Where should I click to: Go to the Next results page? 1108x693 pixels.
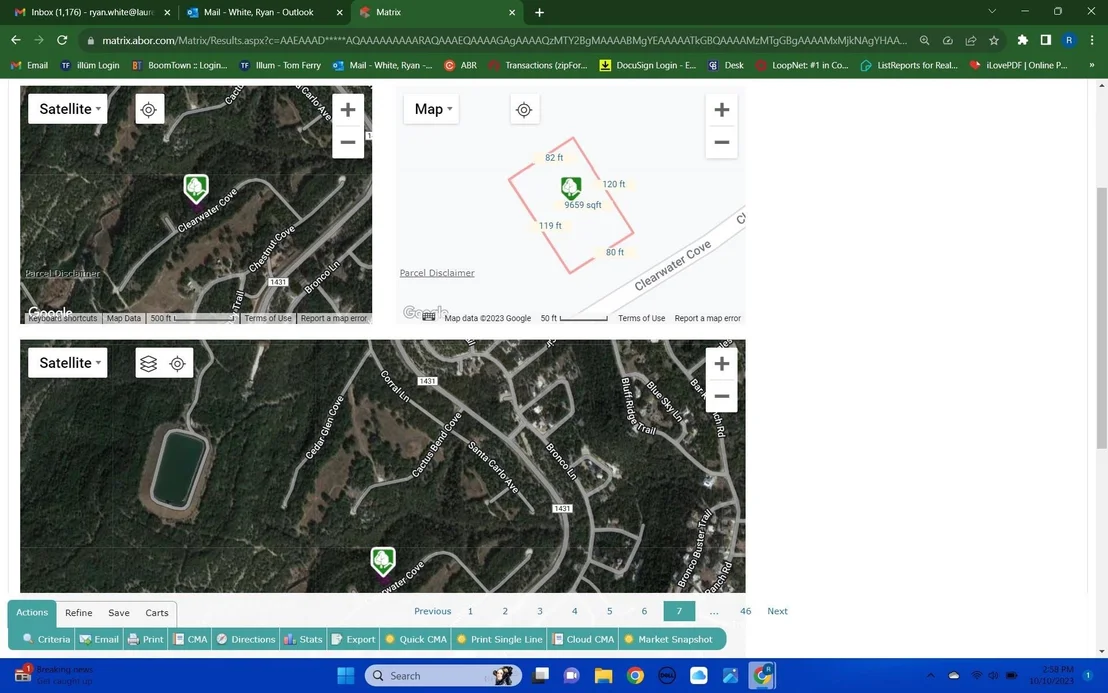point(777,611)
